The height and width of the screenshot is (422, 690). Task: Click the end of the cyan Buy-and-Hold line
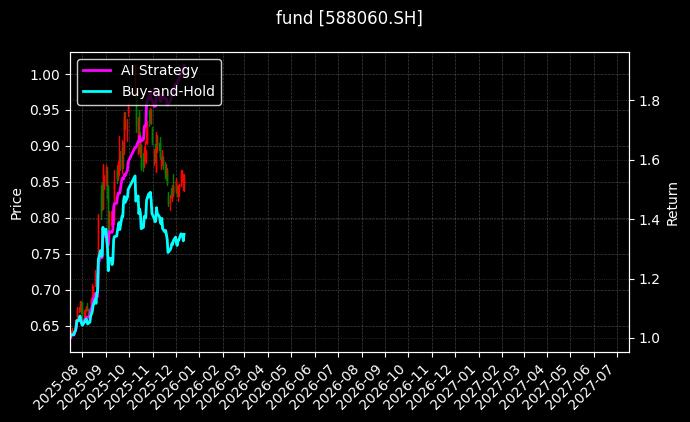[184, 234]
